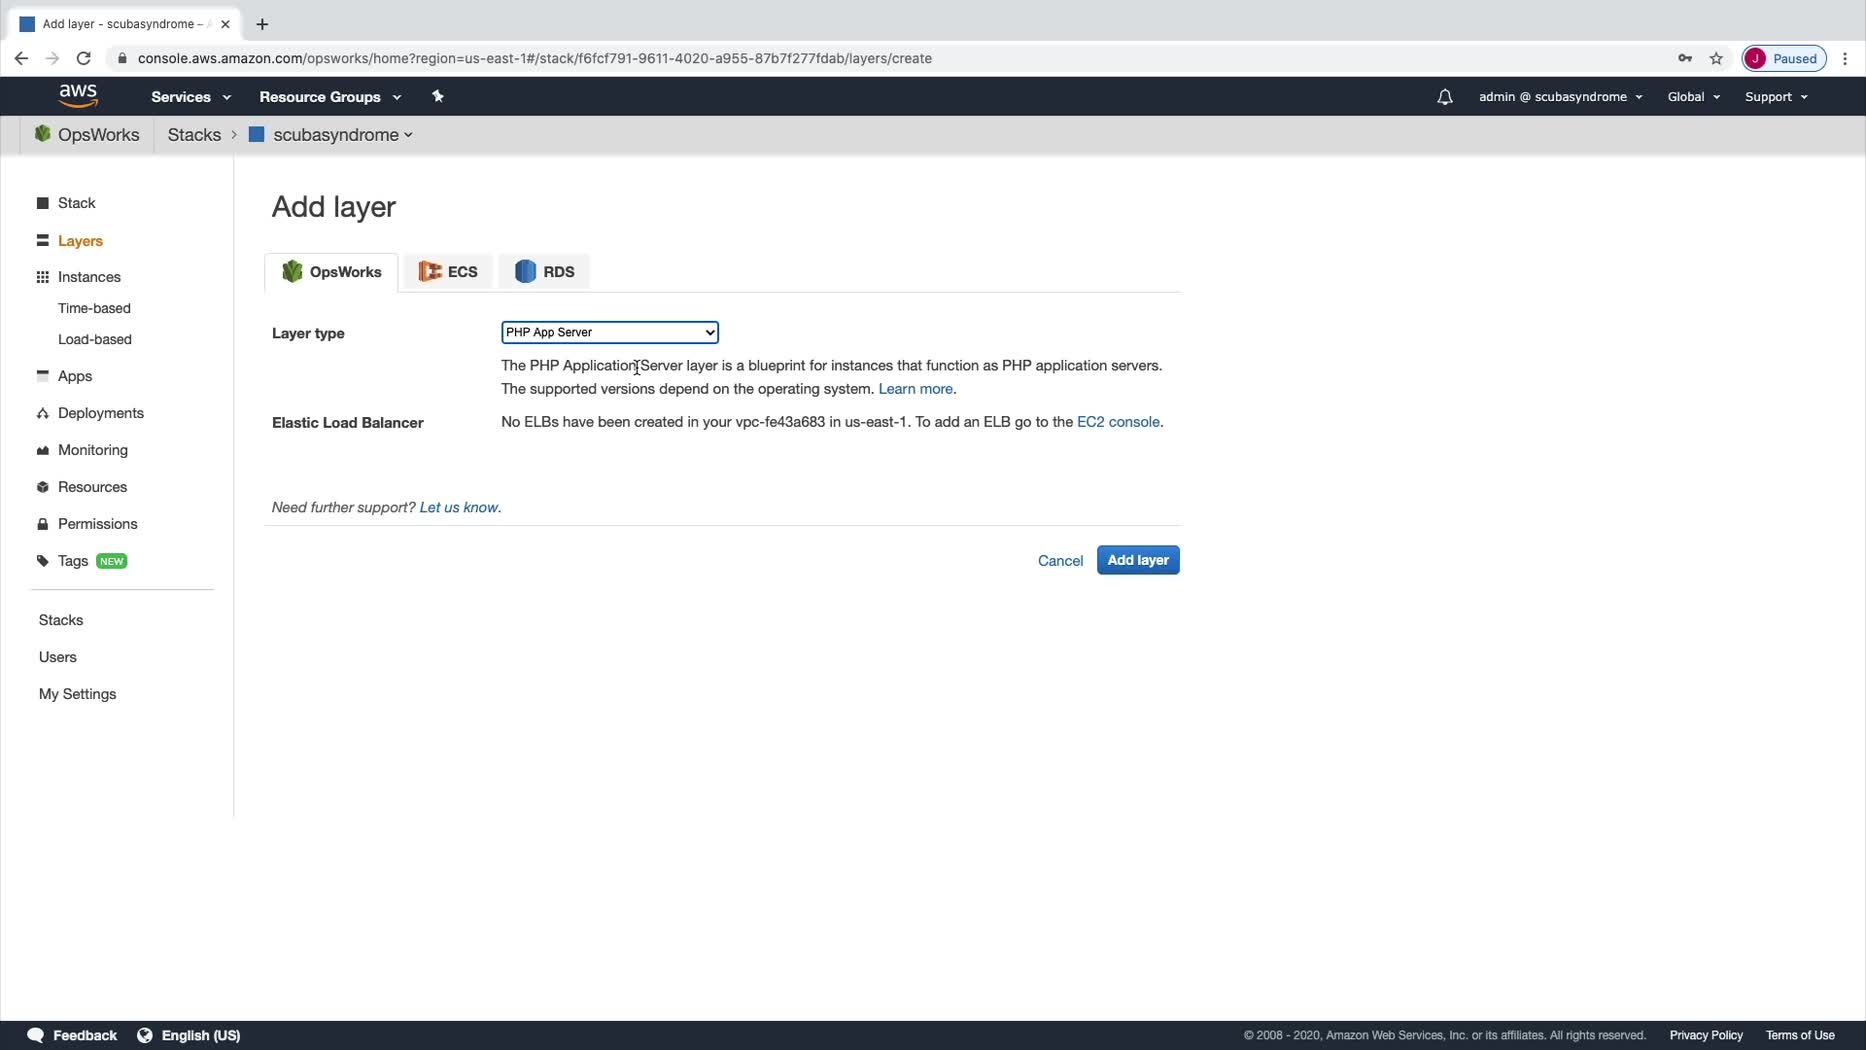The width and height of the screenshot is (1866, 1050).
Task: Open Monitoring in the sidebar
Action: pos(93,450)
